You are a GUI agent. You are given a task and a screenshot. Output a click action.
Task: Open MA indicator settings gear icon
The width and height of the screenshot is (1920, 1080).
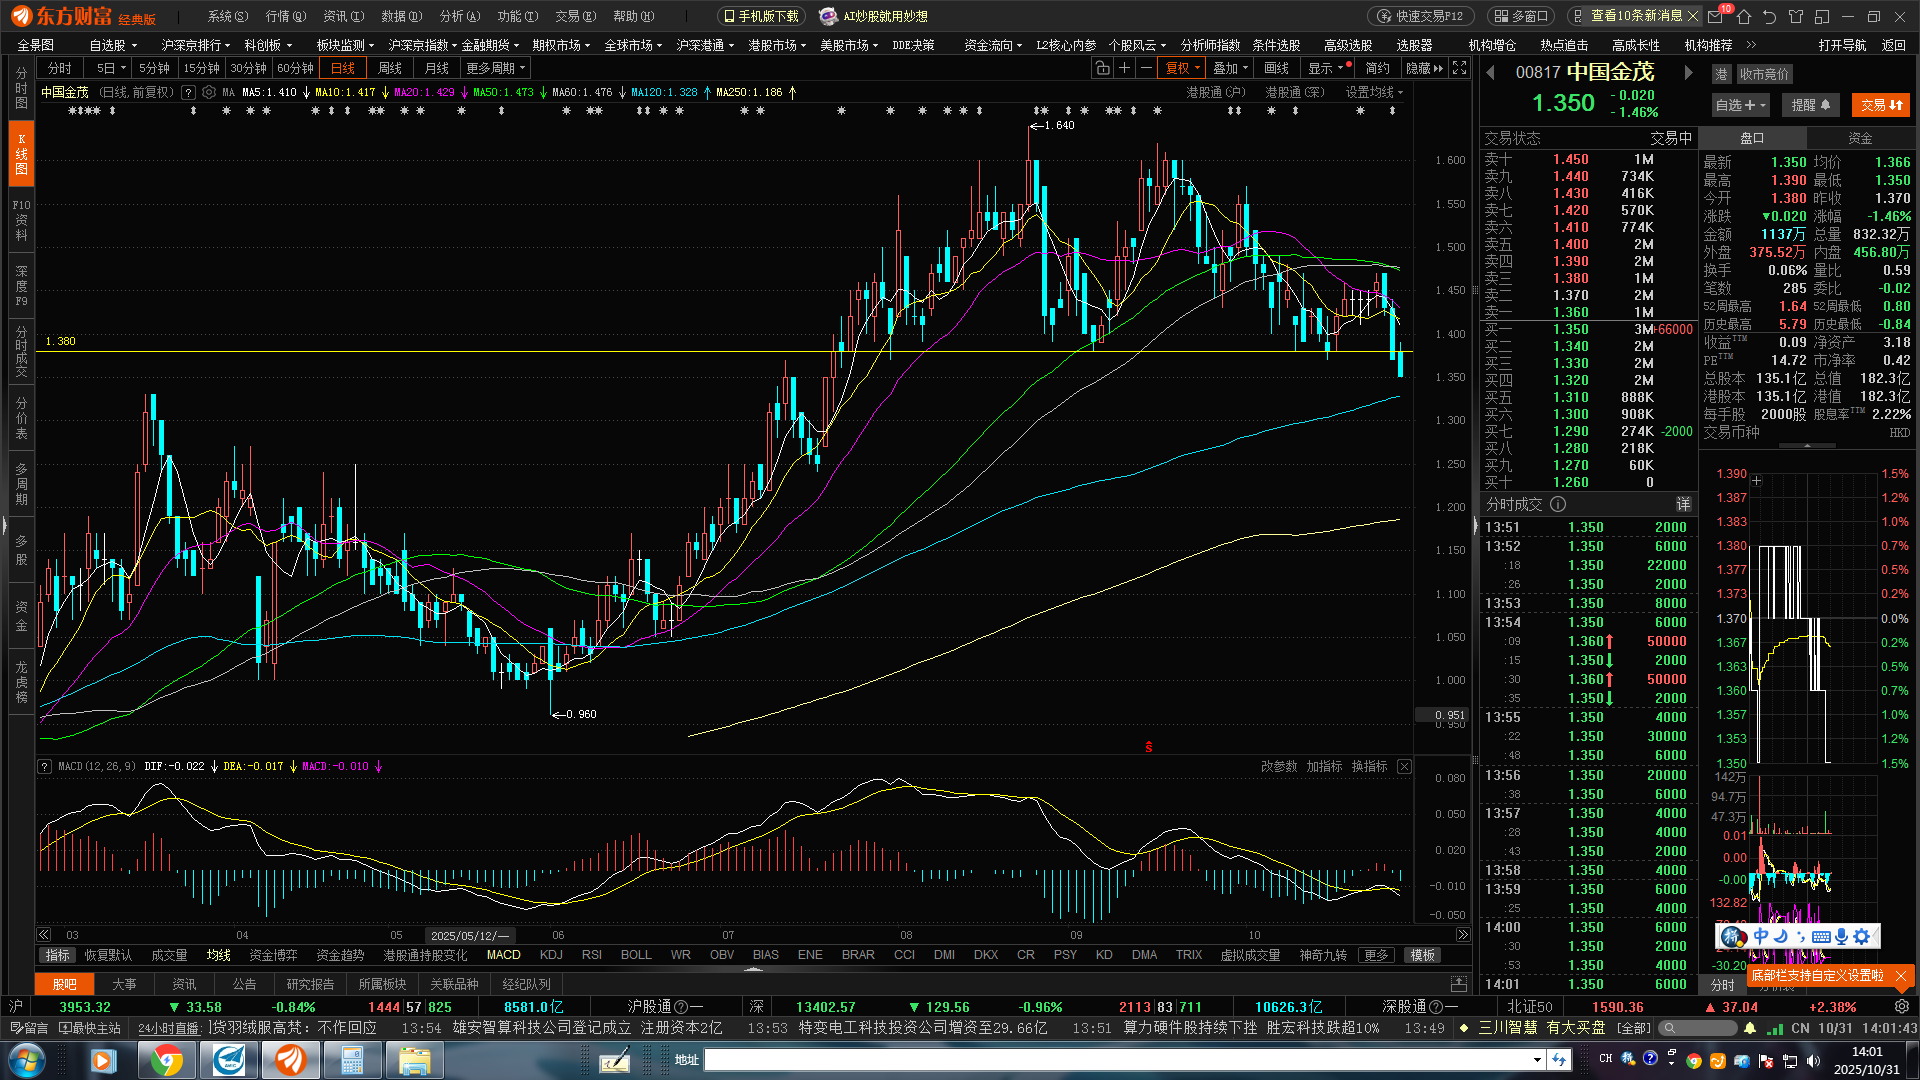tap(209, 92)
